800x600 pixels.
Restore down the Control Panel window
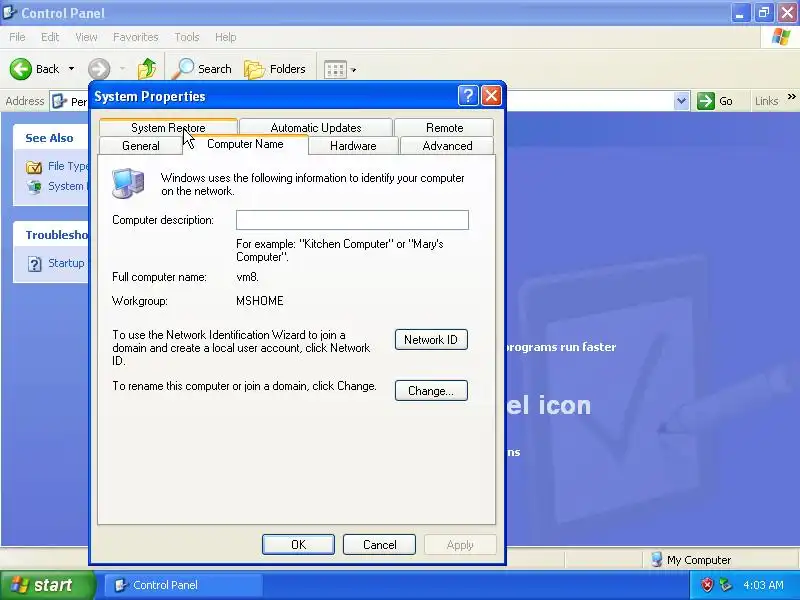(x=764, y=13)
